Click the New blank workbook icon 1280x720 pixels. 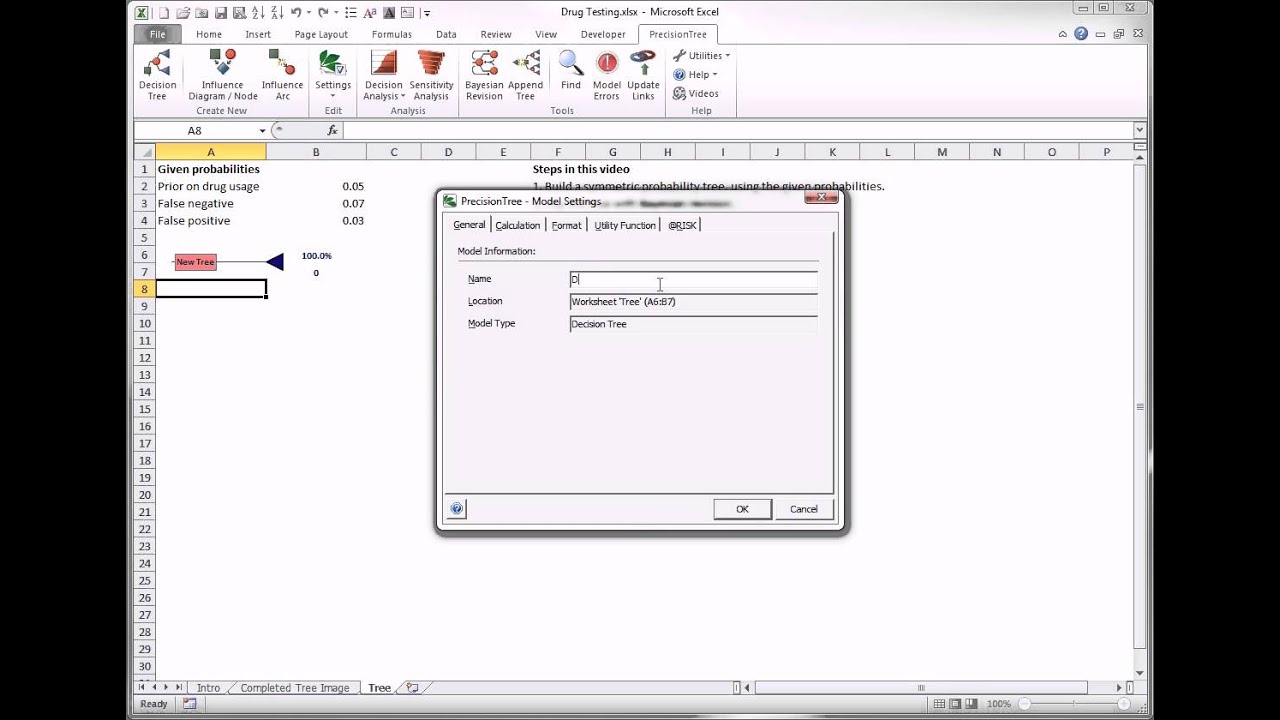(165, 13)
